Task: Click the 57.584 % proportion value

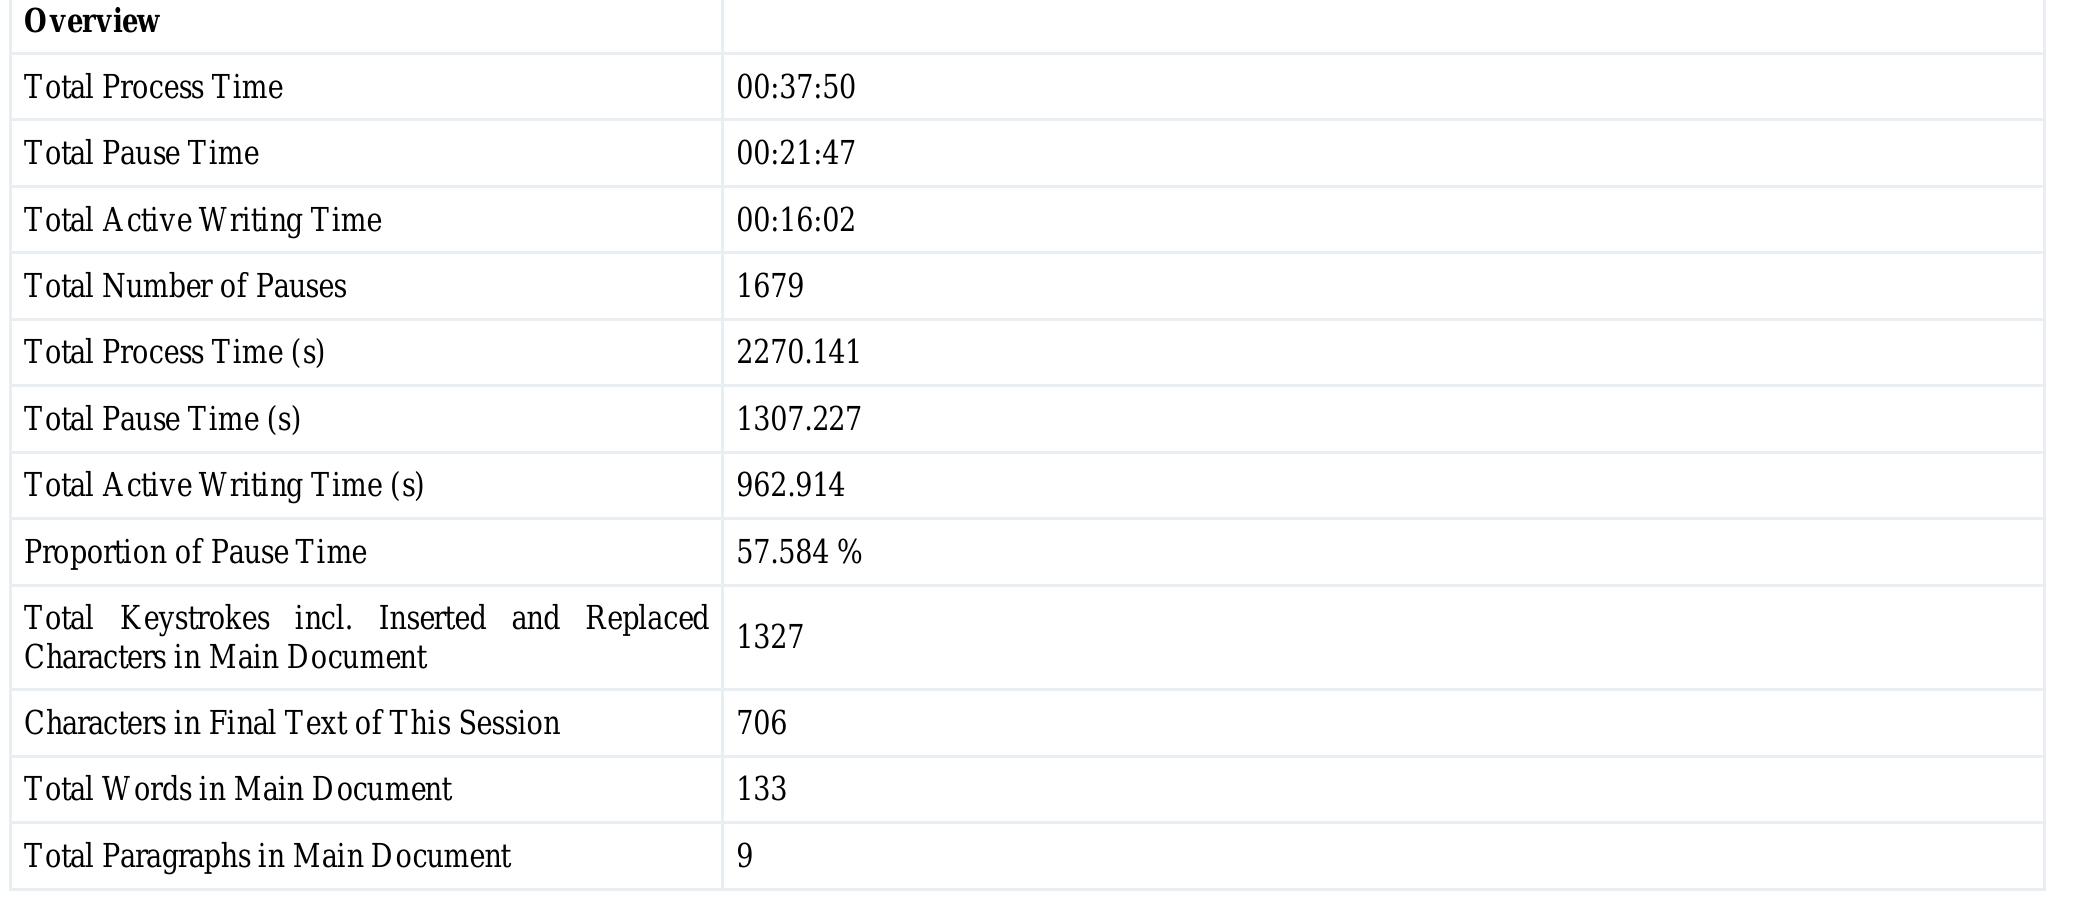Action: tap(799, 552)
